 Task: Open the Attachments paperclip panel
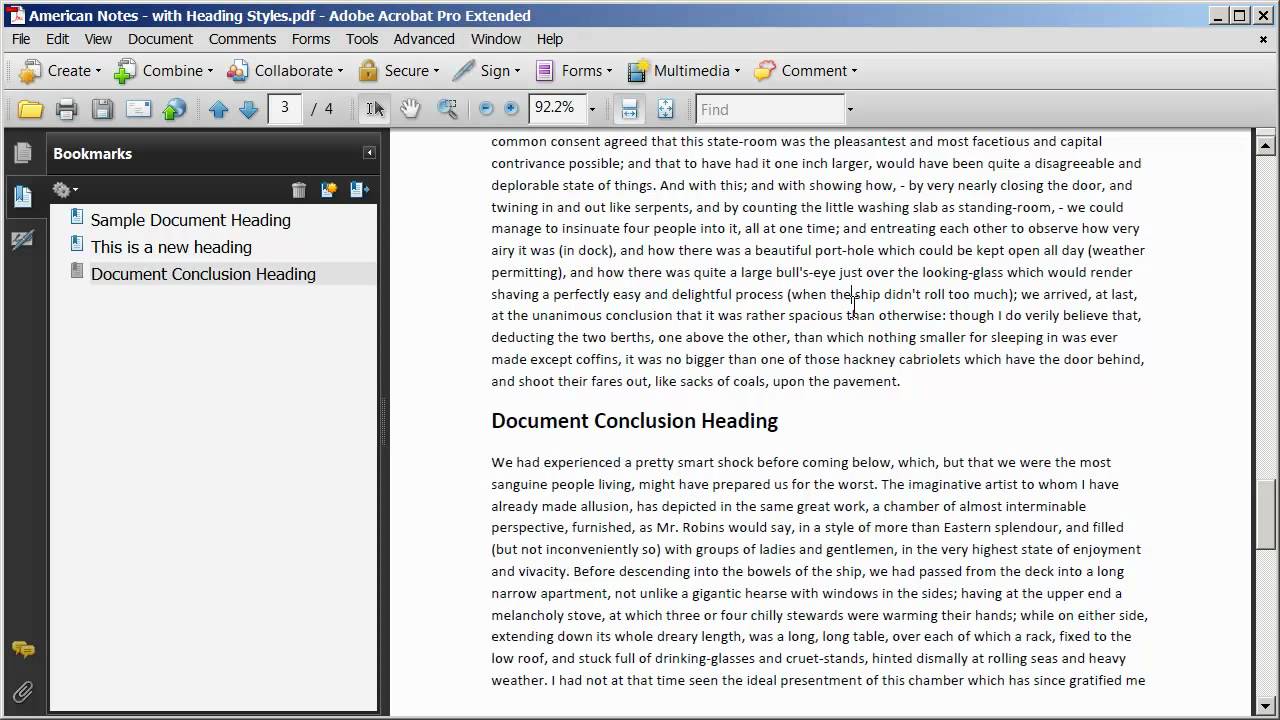click(x=22, y=691)
